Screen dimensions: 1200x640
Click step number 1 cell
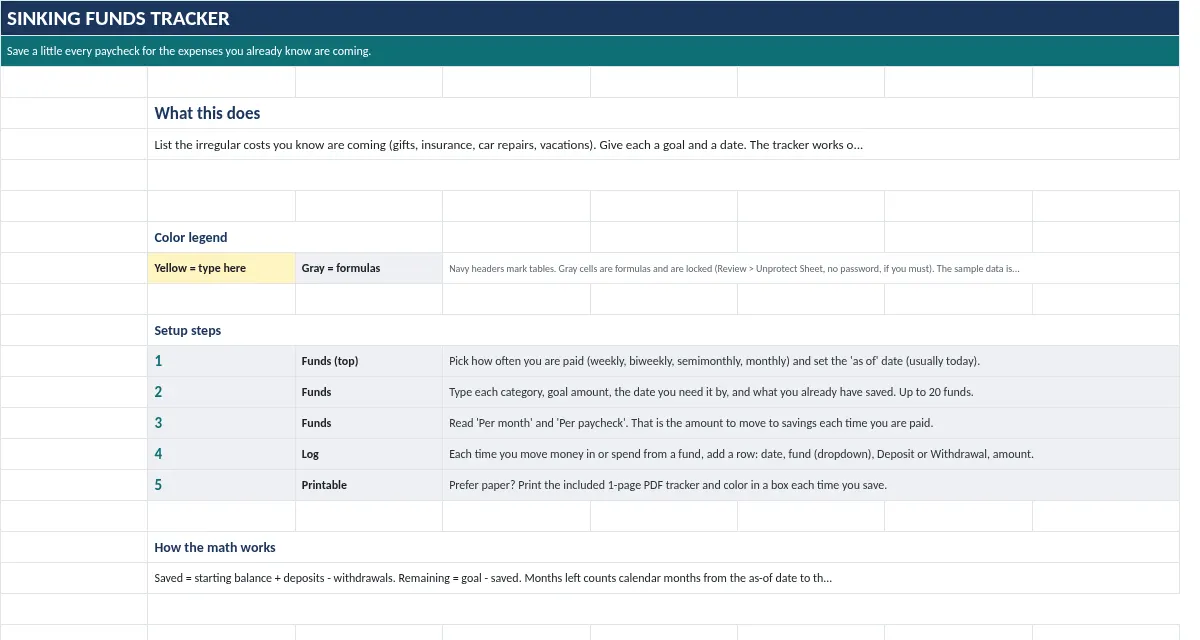(x=221, y=361)
